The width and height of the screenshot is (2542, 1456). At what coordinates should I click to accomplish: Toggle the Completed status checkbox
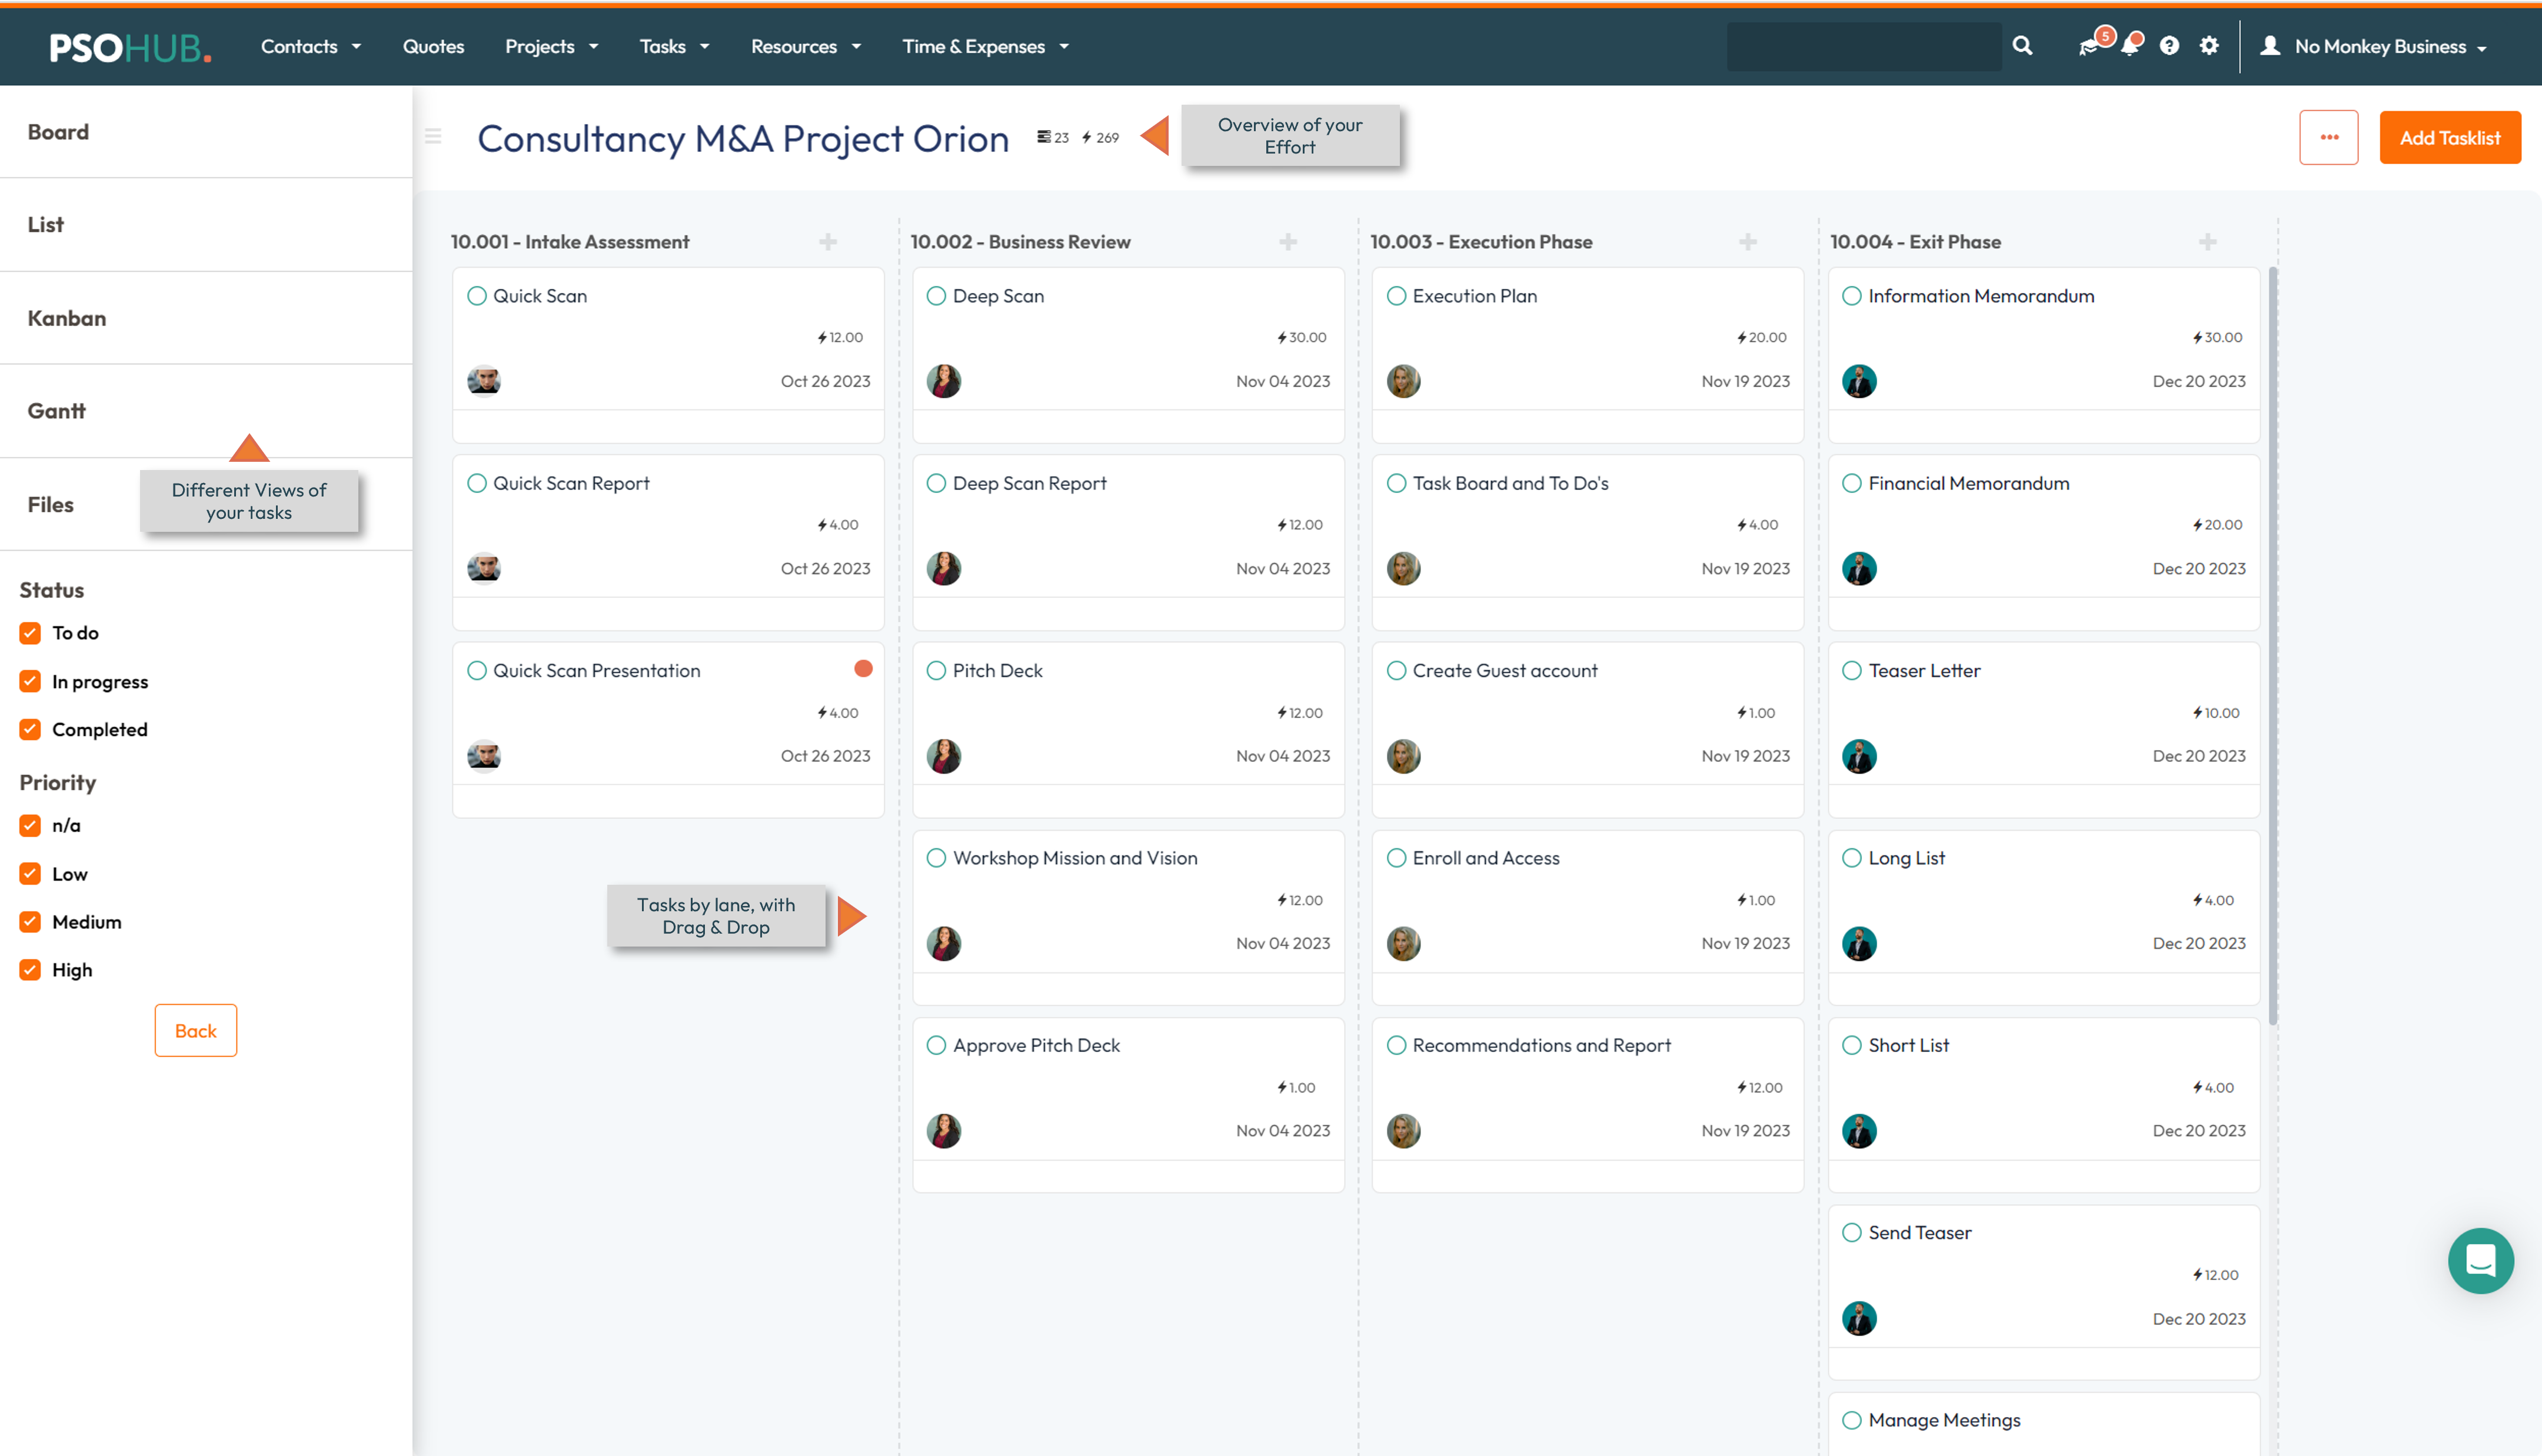(x=30, y=729)
